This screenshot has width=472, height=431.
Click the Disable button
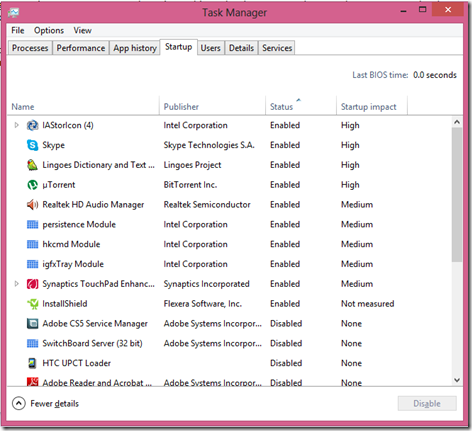click(427, 404)
